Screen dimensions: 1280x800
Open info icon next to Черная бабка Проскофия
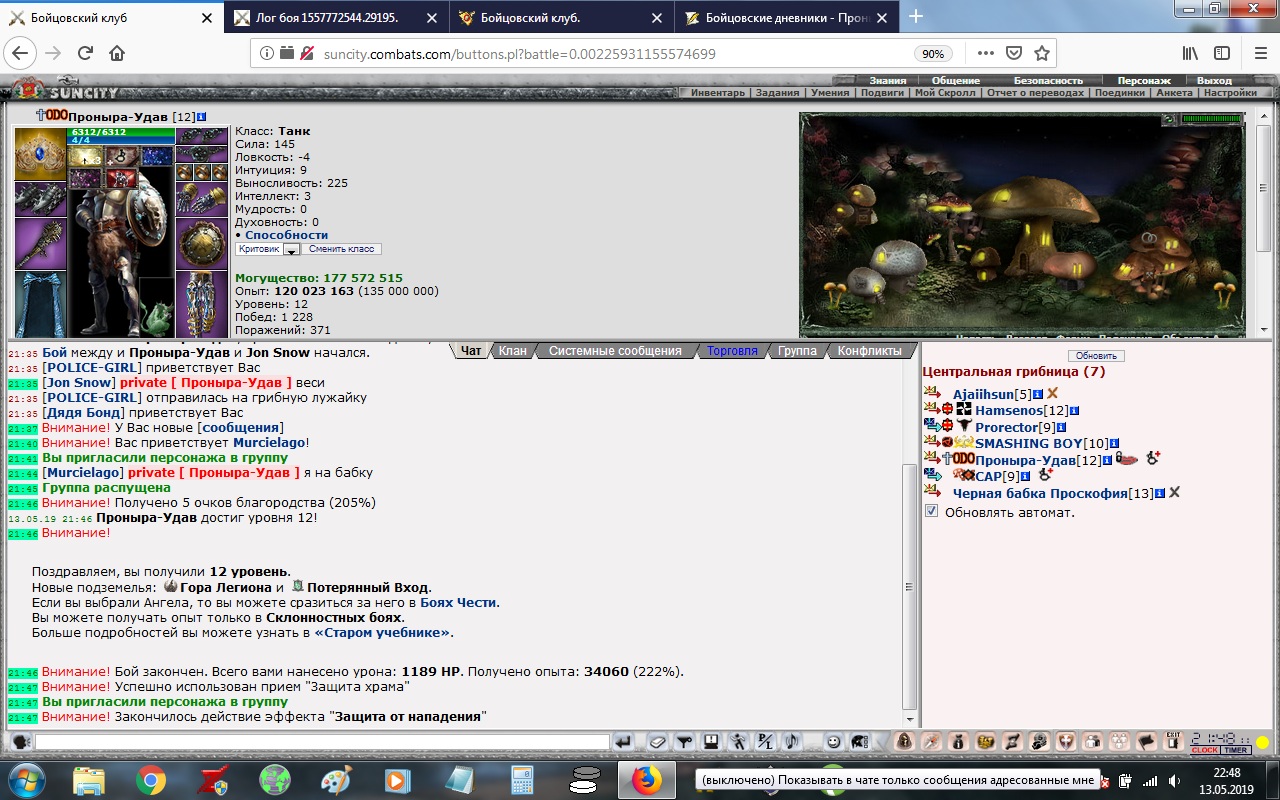(x=1160, y=493)
